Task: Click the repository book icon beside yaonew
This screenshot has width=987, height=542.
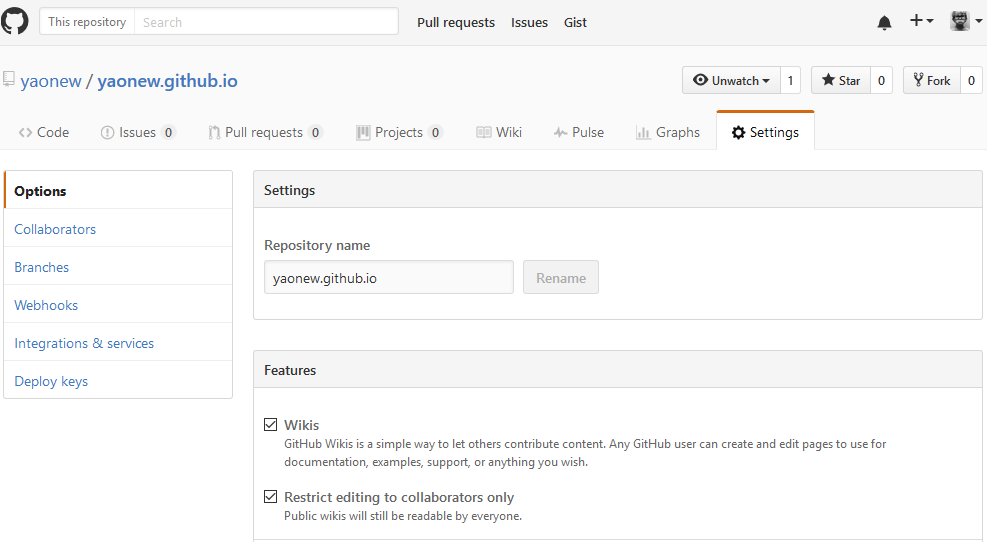Action: (9, 80)
